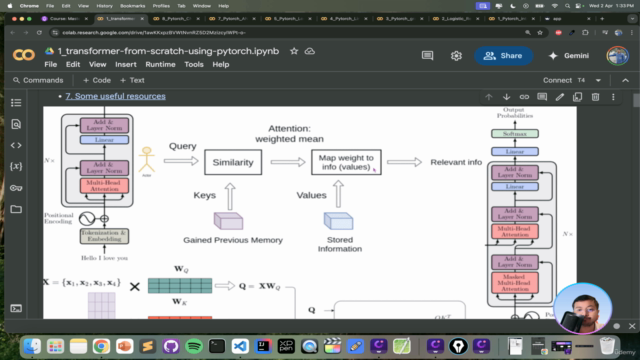Open Chrome tab search dropdown

pyautogui.click(x=632, y=19)
